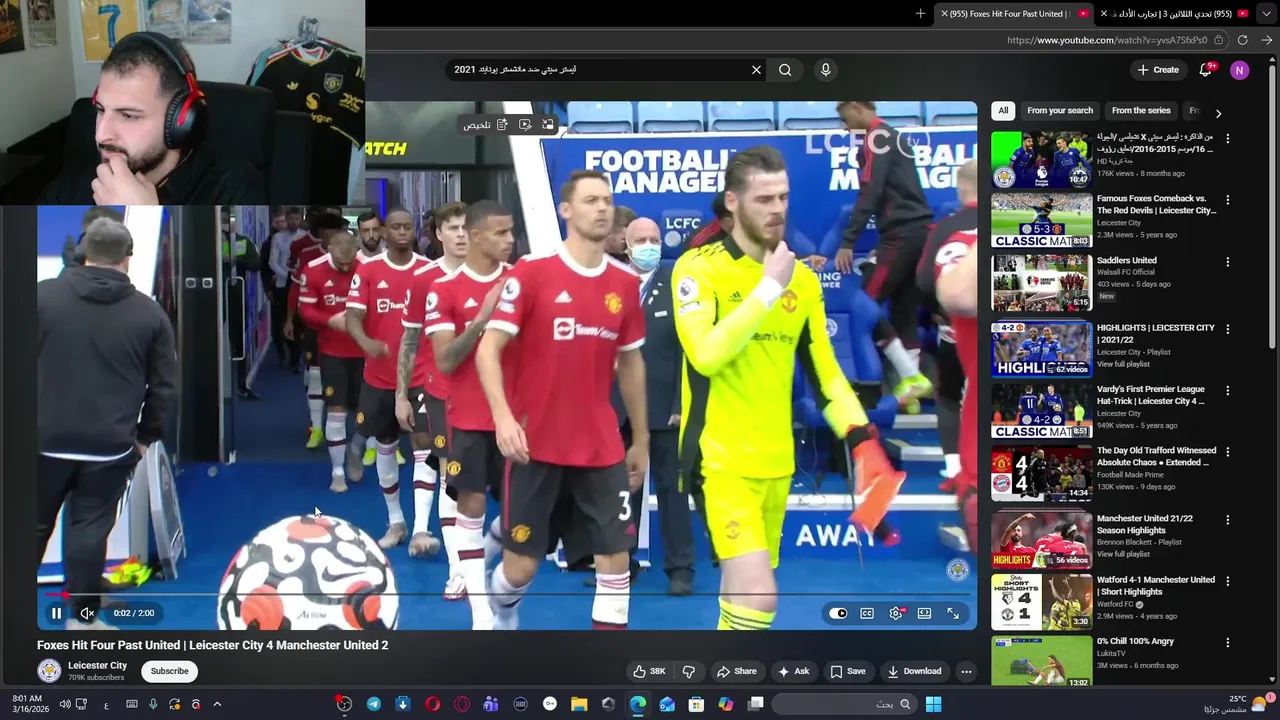Screen dimensions: 1280x720
Task: Subscribe to Leicester City channel
Action: pos(169,671)
